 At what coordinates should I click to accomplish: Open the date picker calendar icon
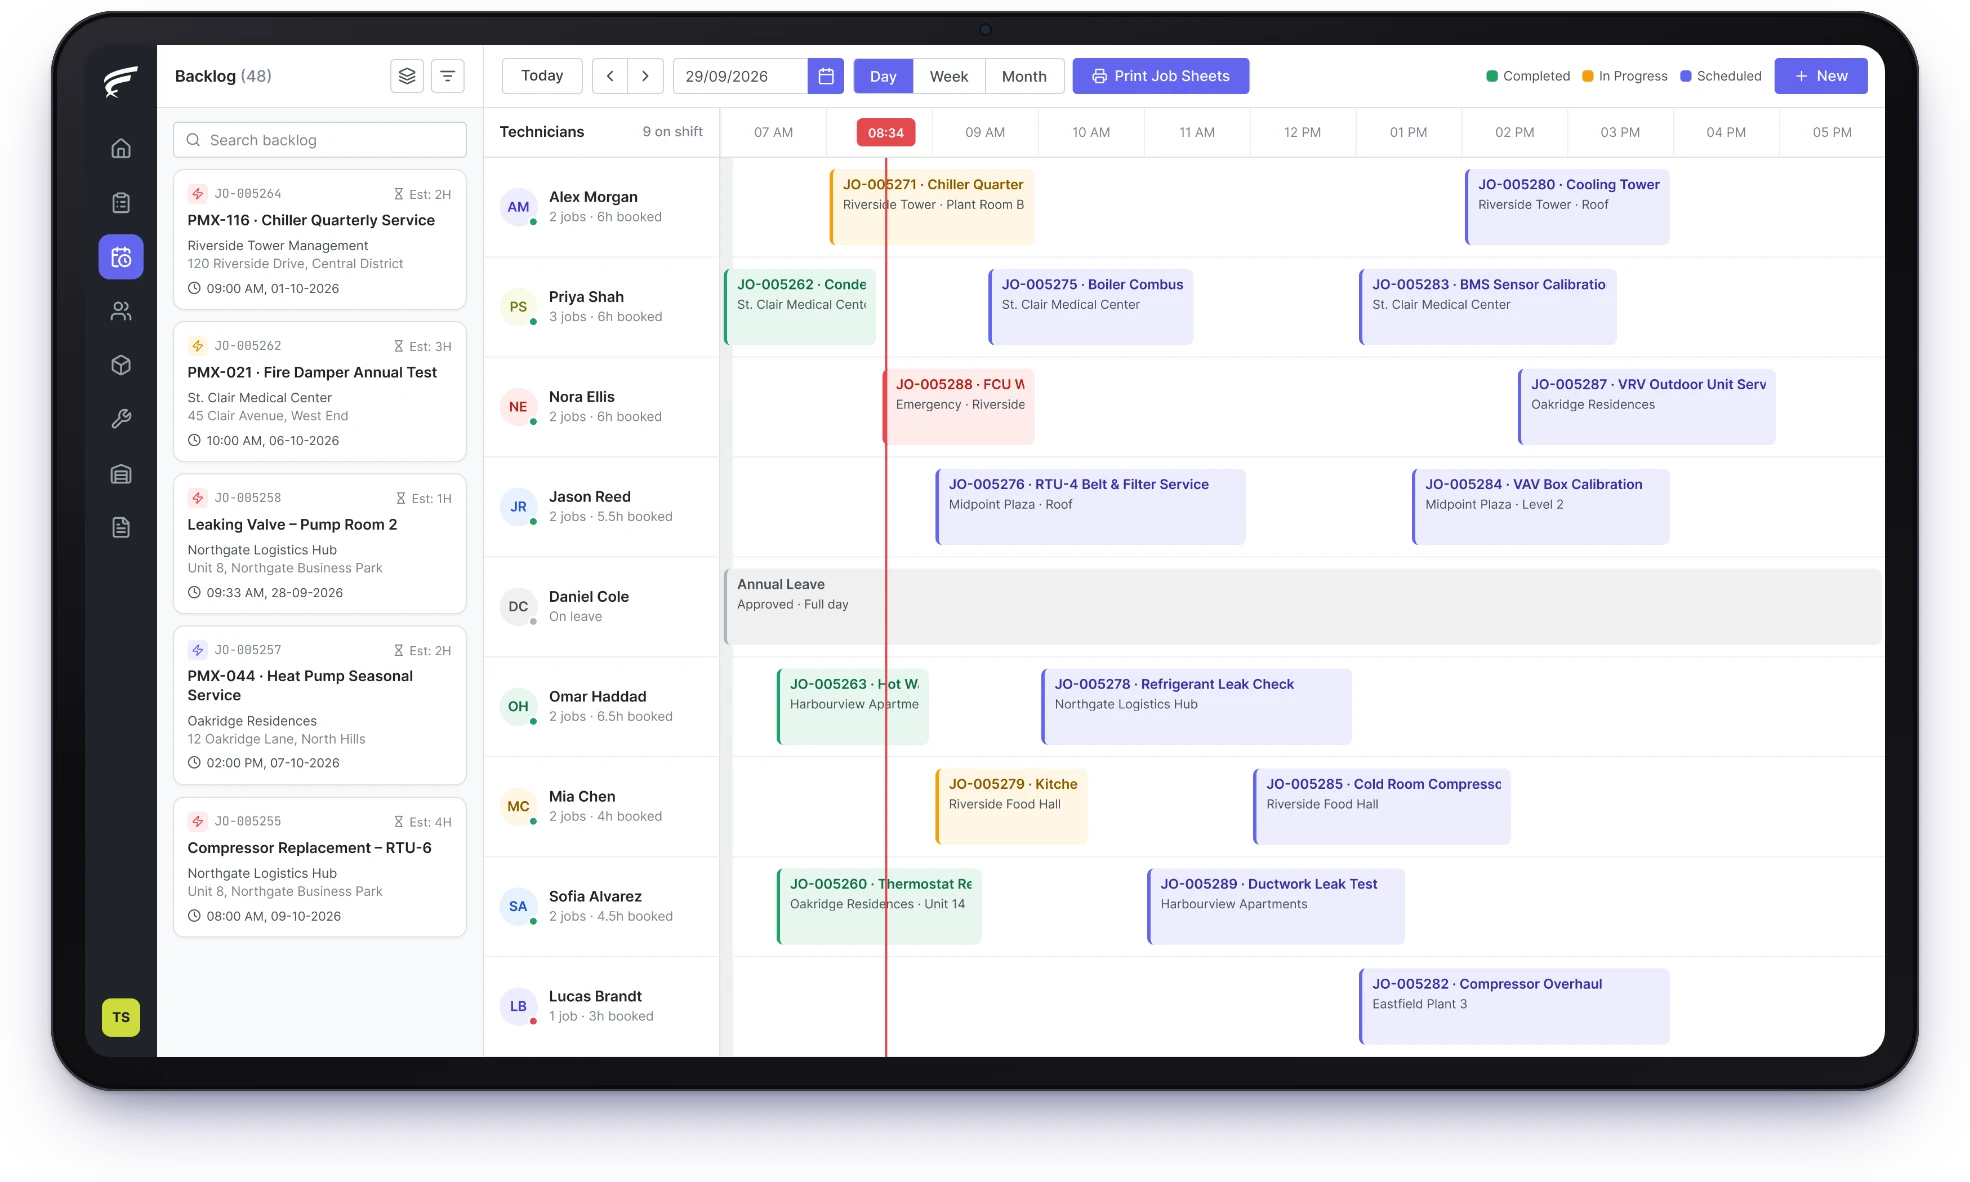[826, 76]
